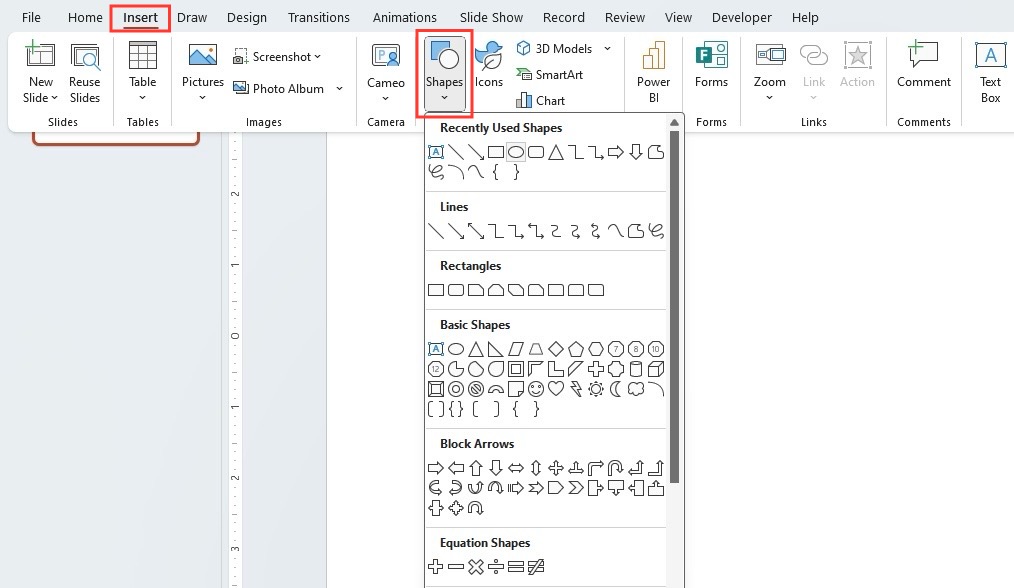Image resolution: width=1014 pixels, height=588 pixels.
Task: Select the Pentagon in Basic Shapes
Action: pyautogui.click(x=576, y=349)
